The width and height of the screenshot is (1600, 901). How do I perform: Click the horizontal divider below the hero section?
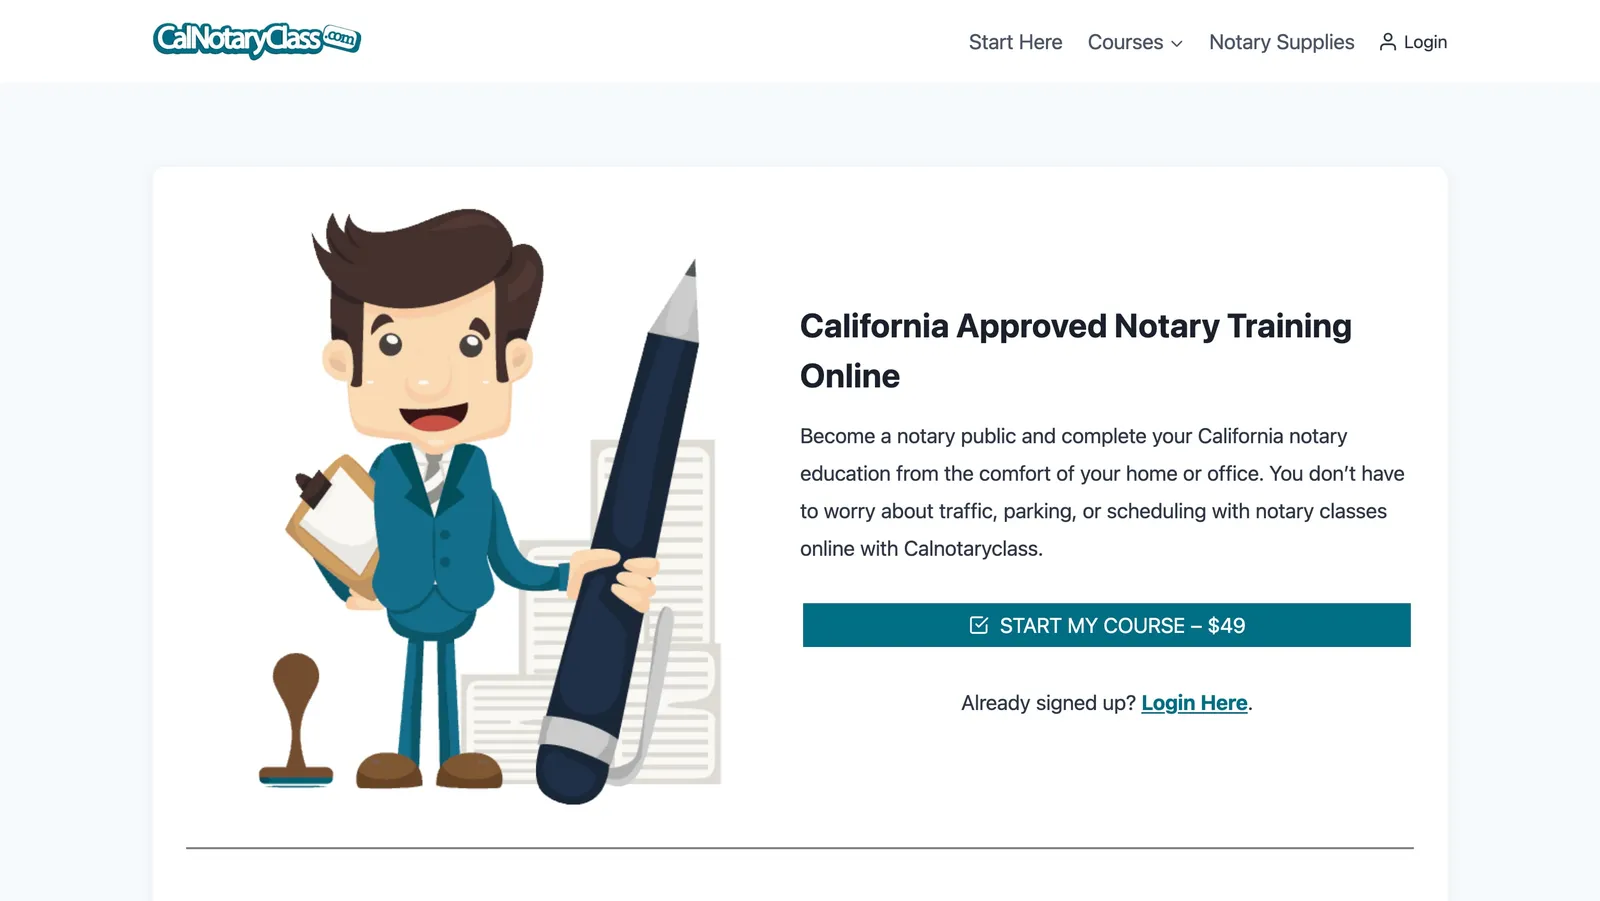click(x=800, y=846)
